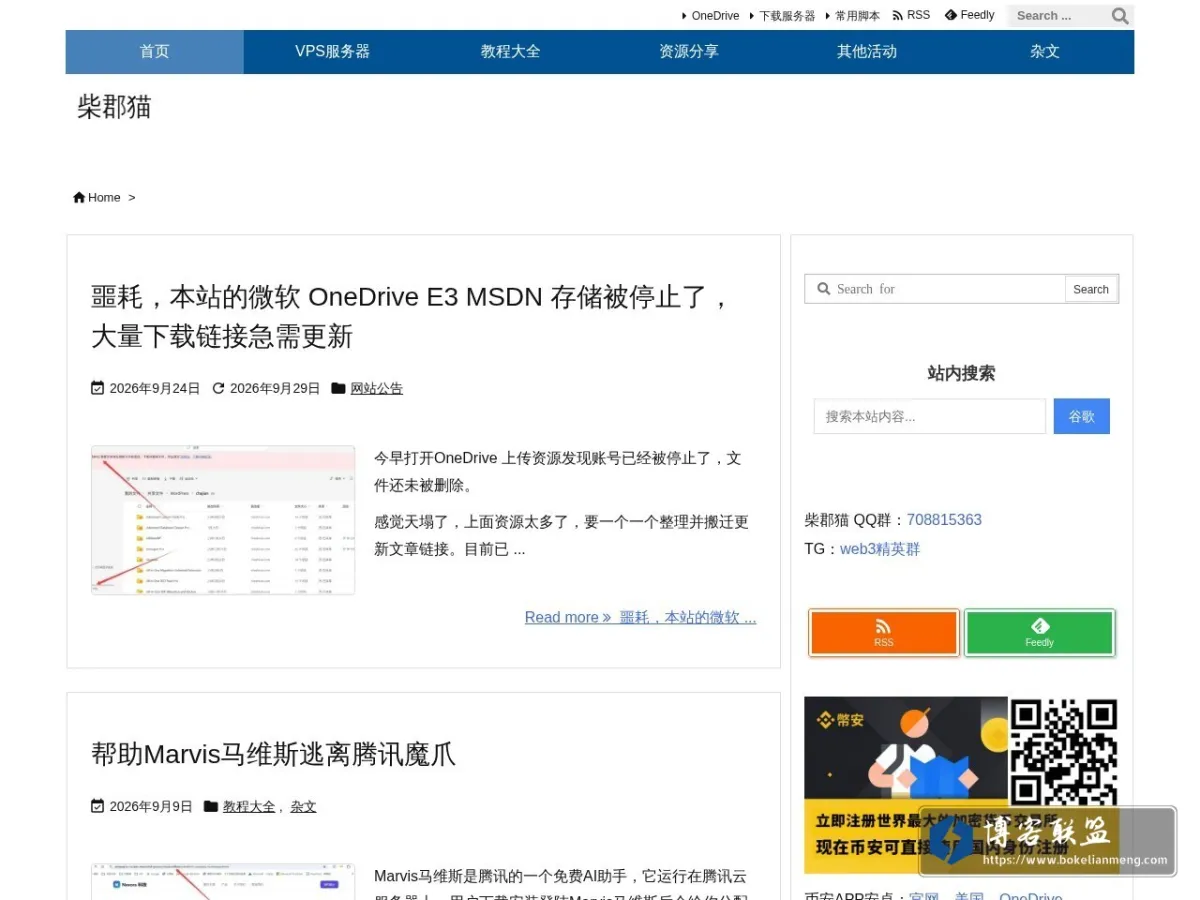
Task: Open the 杂文 menu item
Action: [1045, 52]
